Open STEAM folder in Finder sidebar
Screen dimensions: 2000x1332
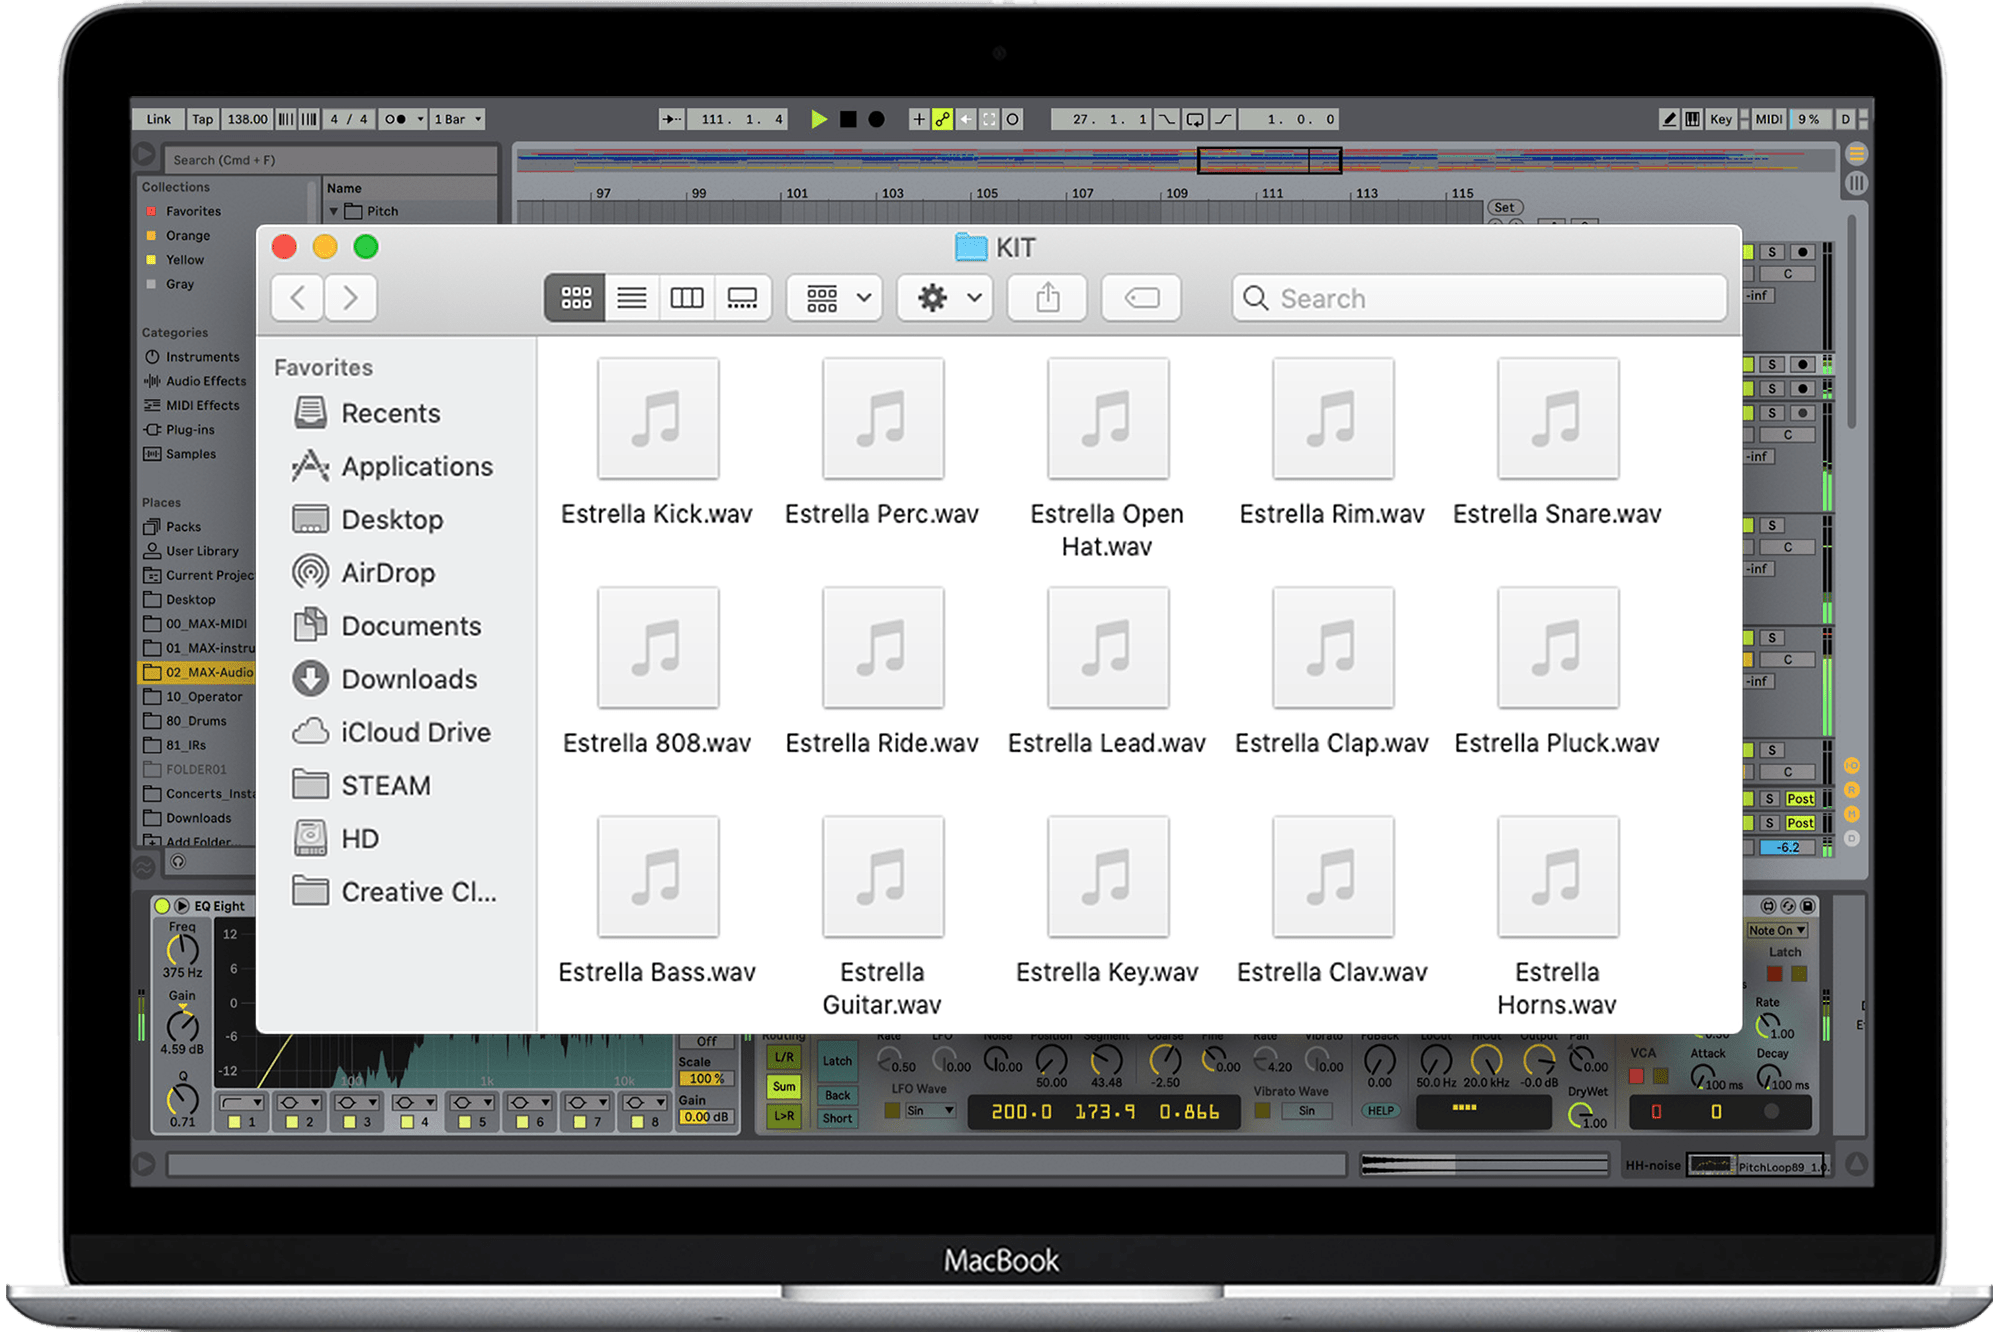362,785
